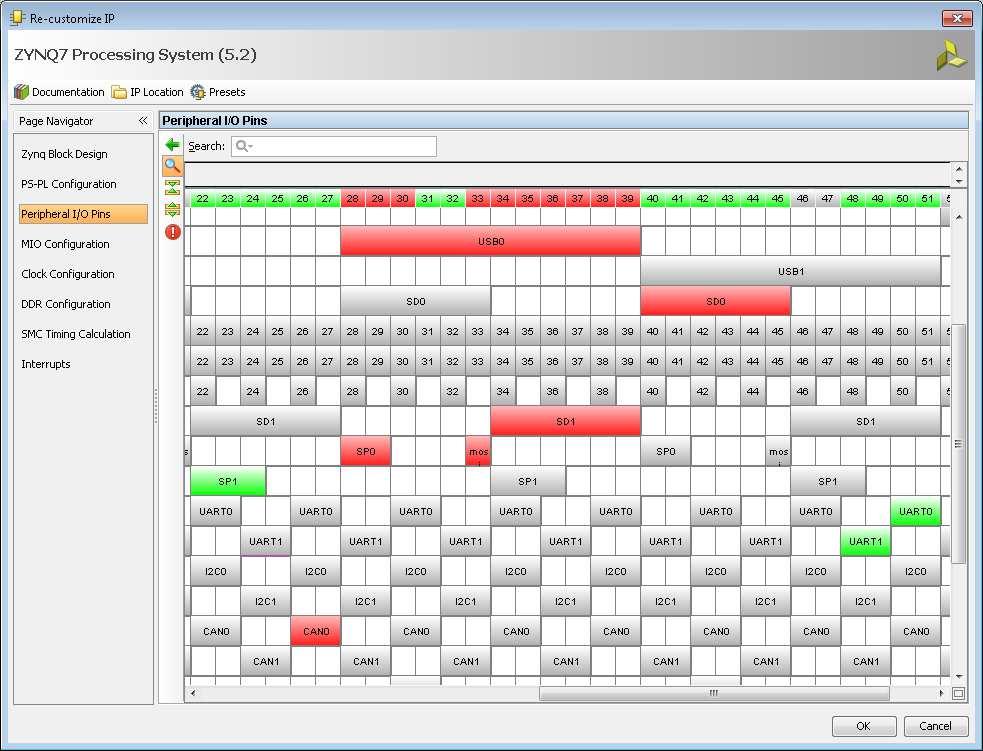983x751 pixels.
Task: Click the horizontal scrollbar right arrow
Action: (941, 693)
